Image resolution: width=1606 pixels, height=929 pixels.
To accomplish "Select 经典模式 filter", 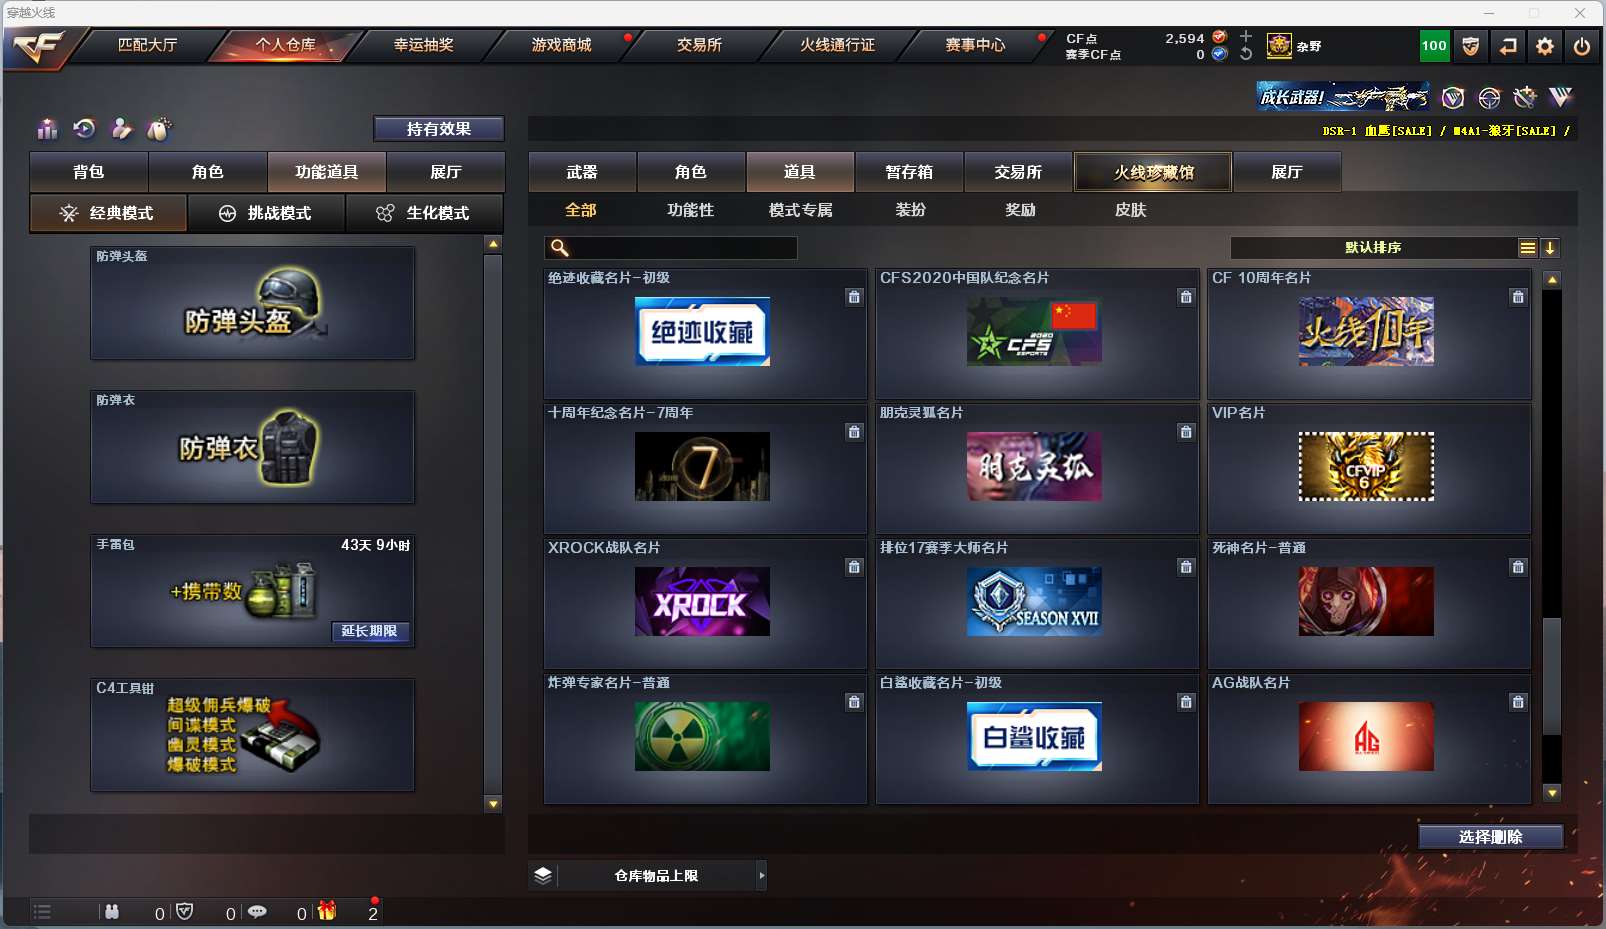I will [108, 213].
